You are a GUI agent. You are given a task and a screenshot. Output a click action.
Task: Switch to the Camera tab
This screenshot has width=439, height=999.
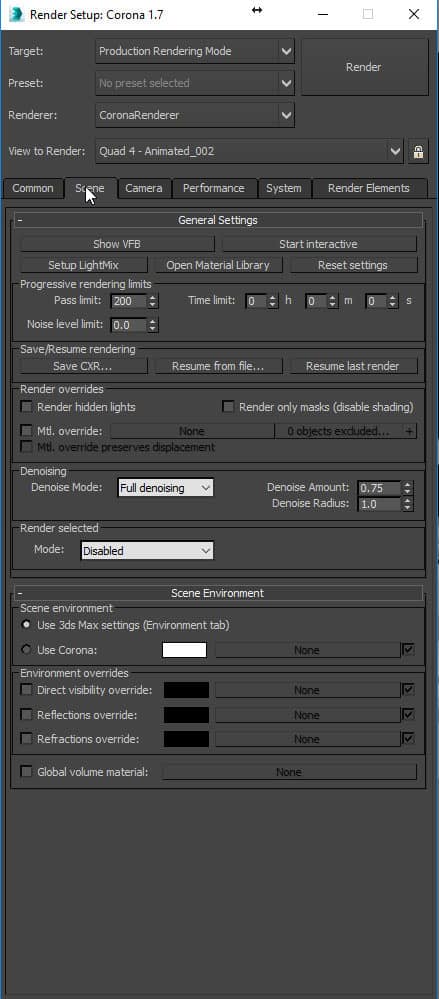(x=144, y=189)
